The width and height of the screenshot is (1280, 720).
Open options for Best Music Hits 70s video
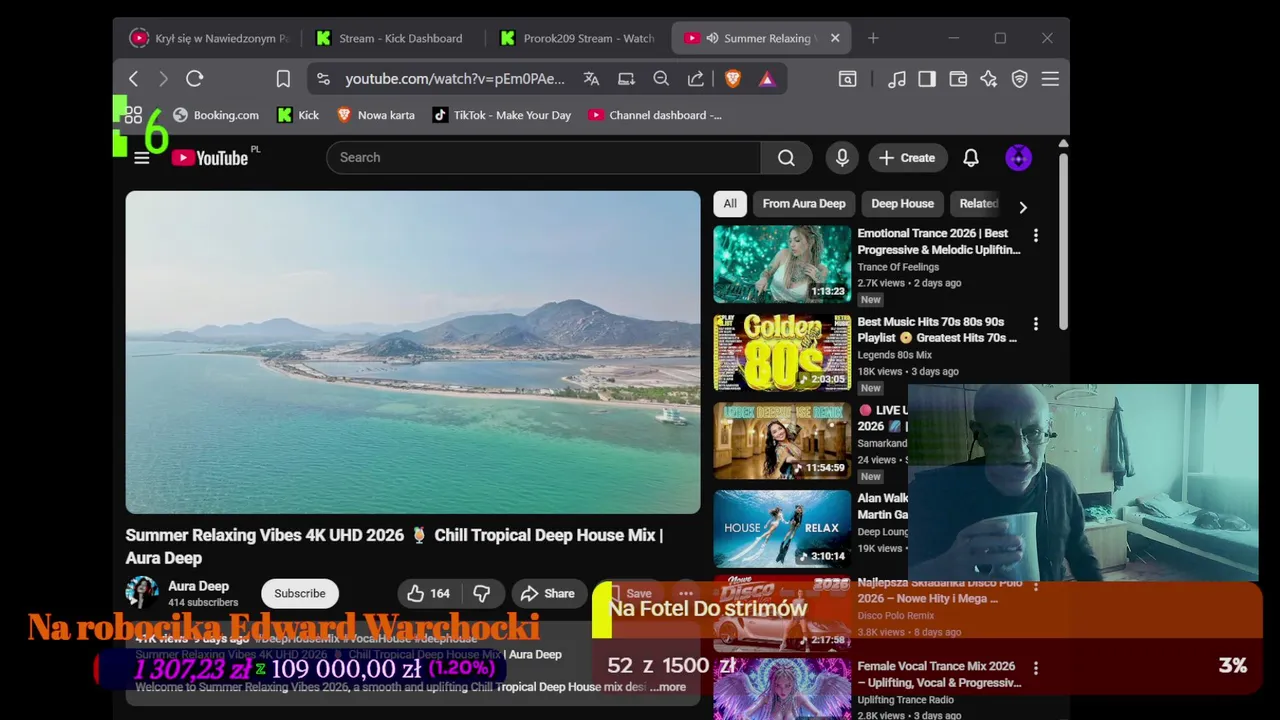click(x=1036, y=324)
